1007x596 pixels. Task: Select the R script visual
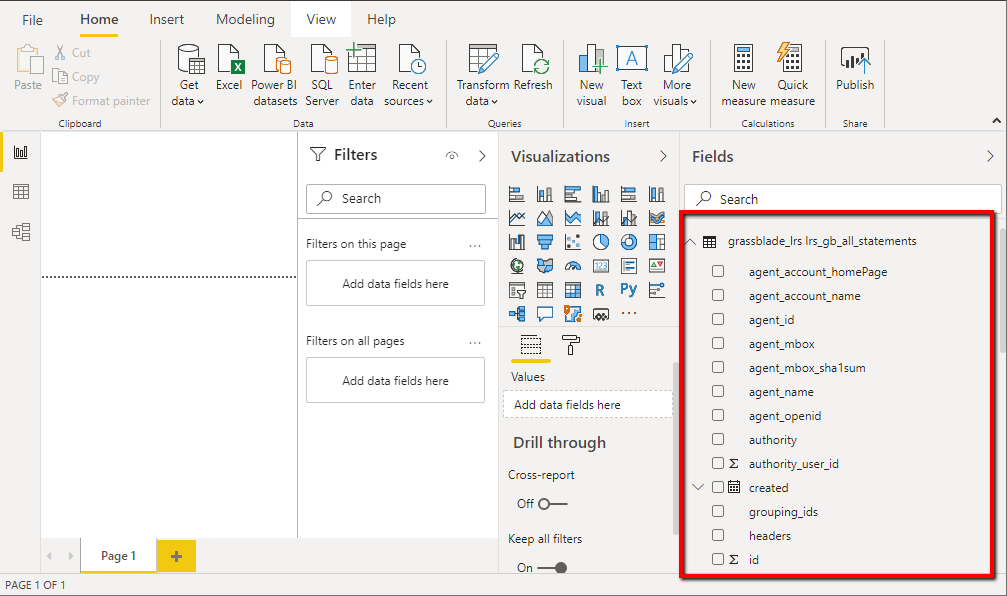(x=600, y=290)
